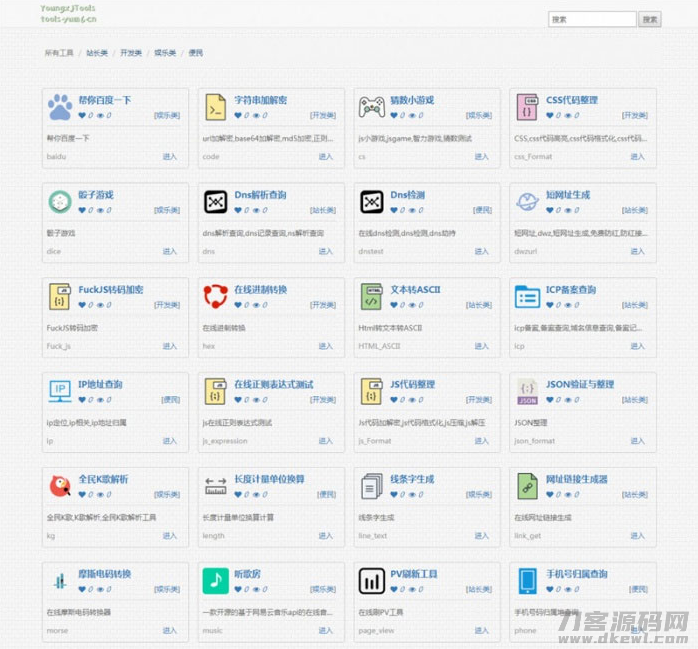This screenshot has width=698, height=649.
Task: Switch to the 开发类 category
Action: [131, 53]
